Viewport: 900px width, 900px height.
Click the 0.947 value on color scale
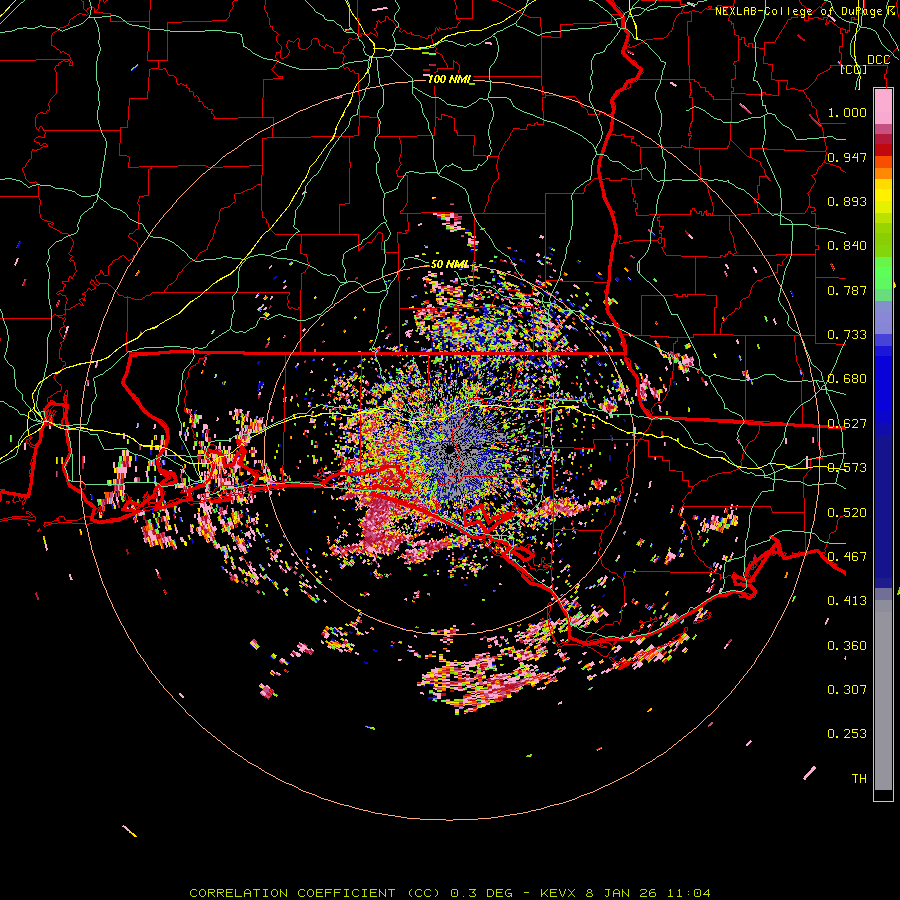847,157
